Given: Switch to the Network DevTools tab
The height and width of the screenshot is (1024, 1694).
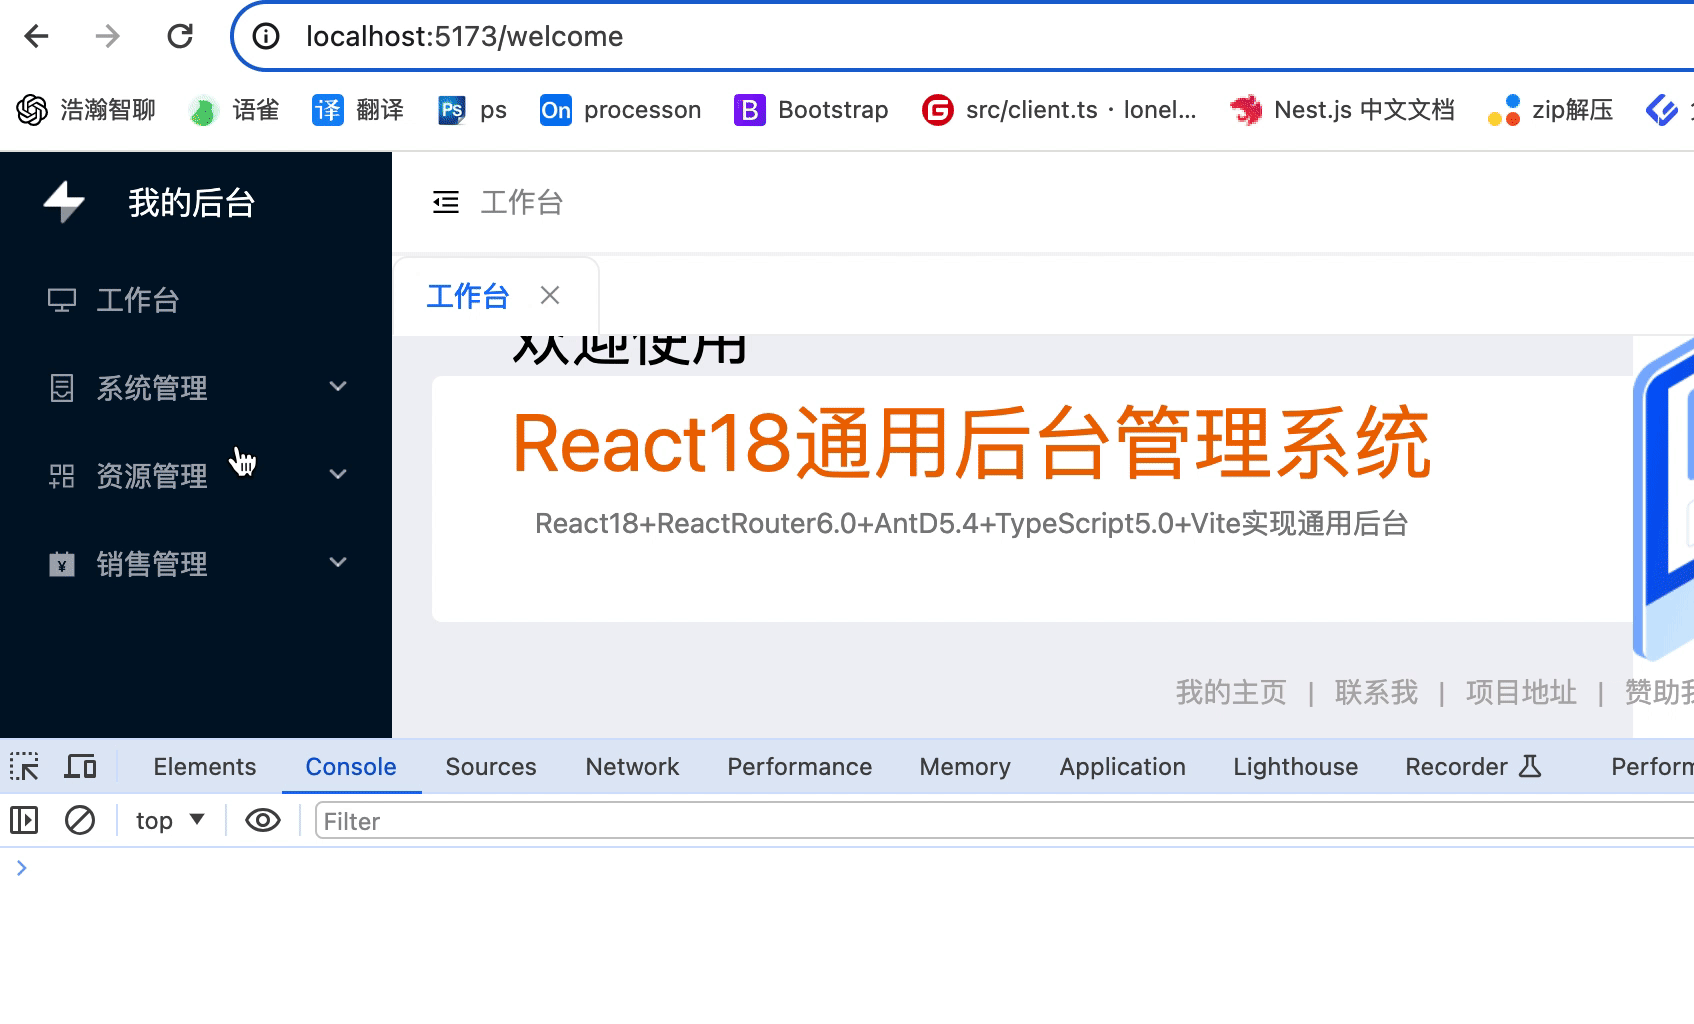Looking at the screenshot, I should pyautogui.click(x=632, y=767).
